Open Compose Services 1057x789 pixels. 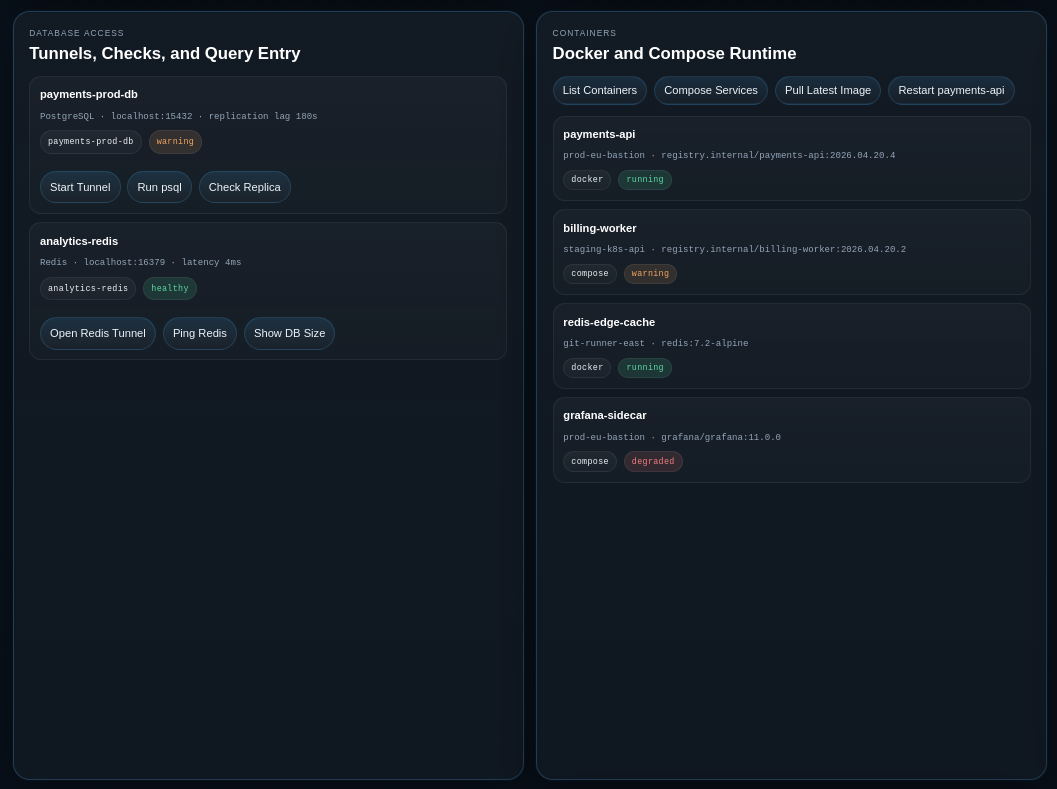pyautogui.click(x=710, y=90)
